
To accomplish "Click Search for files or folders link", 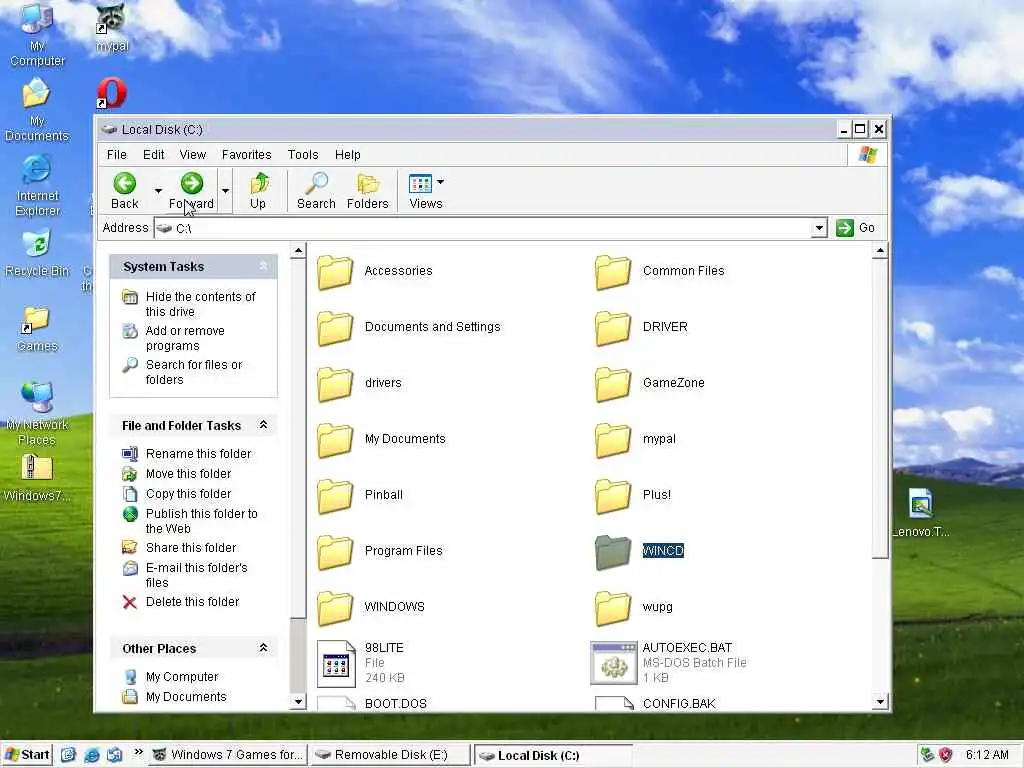I will click(x=193, y=372).
